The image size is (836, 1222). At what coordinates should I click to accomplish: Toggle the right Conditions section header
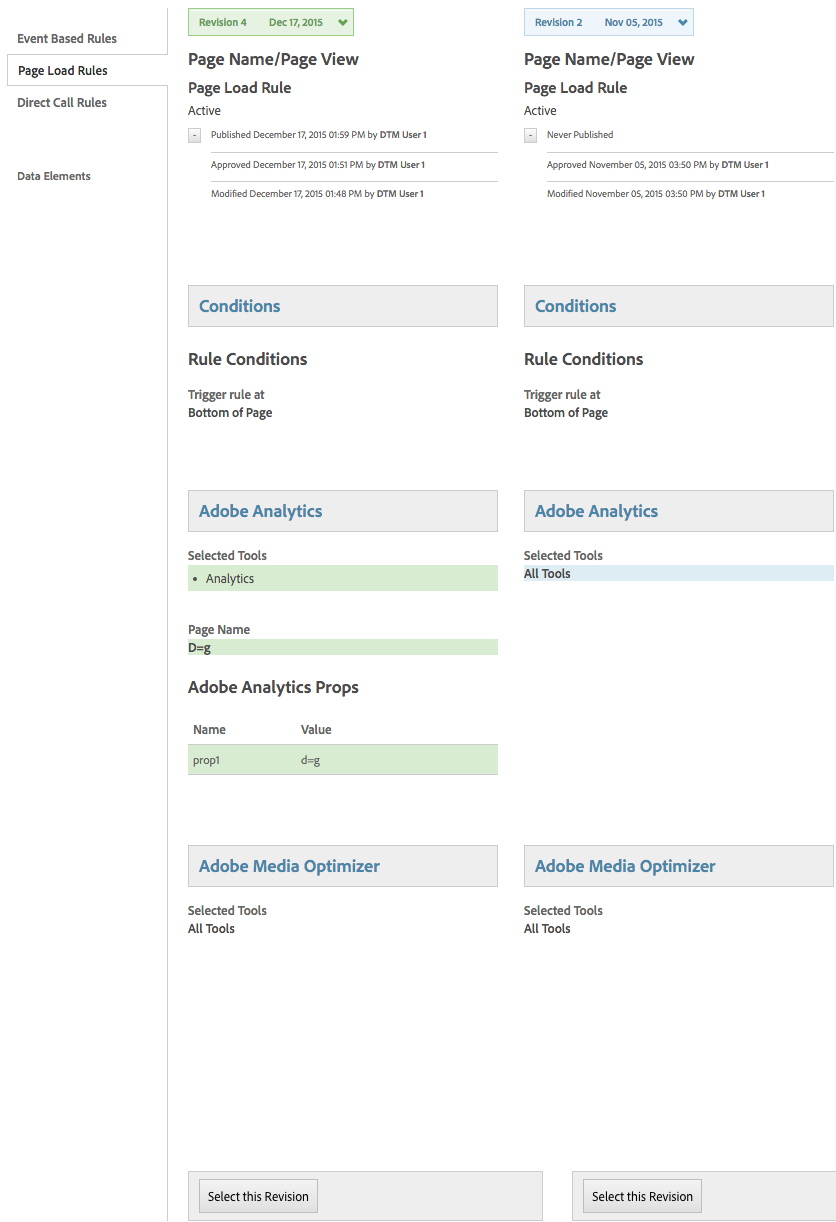(x=678, y=306)
